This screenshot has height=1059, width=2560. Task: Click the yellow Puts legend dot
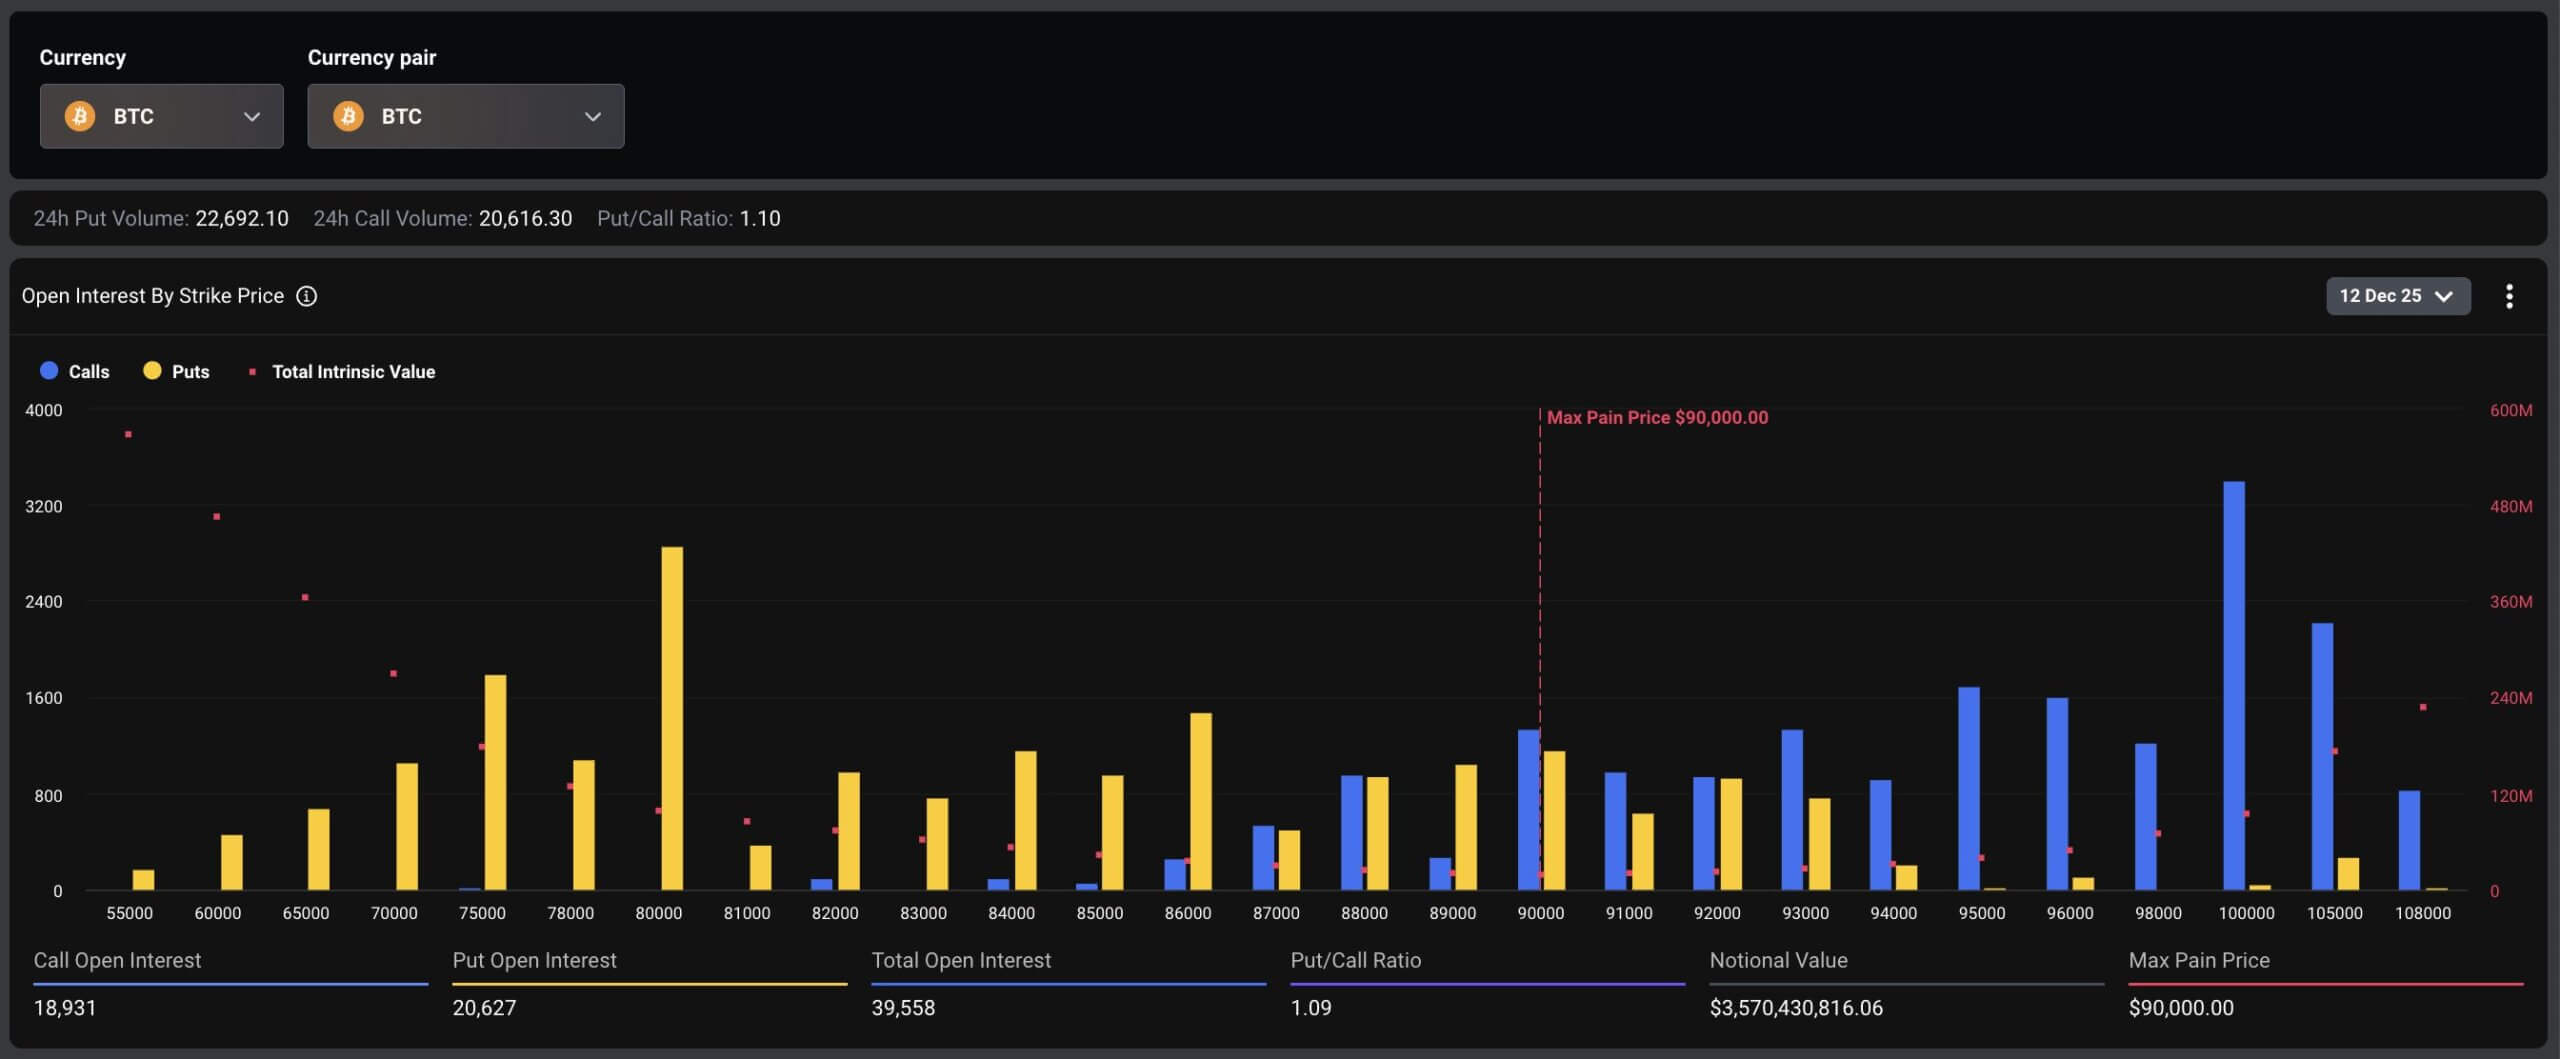coord(152,371)
